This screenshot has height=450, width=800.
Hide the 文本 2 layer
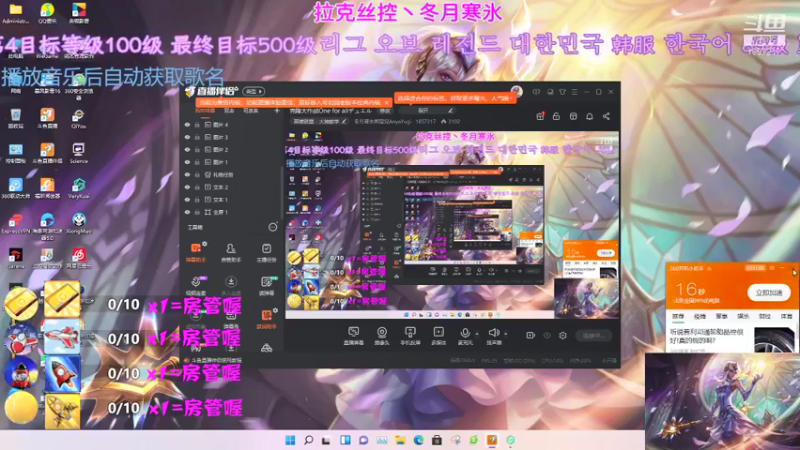coord(187,187)
